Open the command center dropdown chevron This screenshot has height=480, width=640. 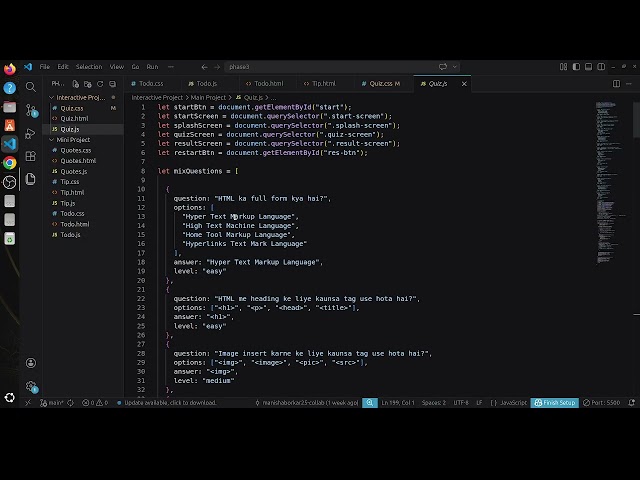click(x=454, y=67)
